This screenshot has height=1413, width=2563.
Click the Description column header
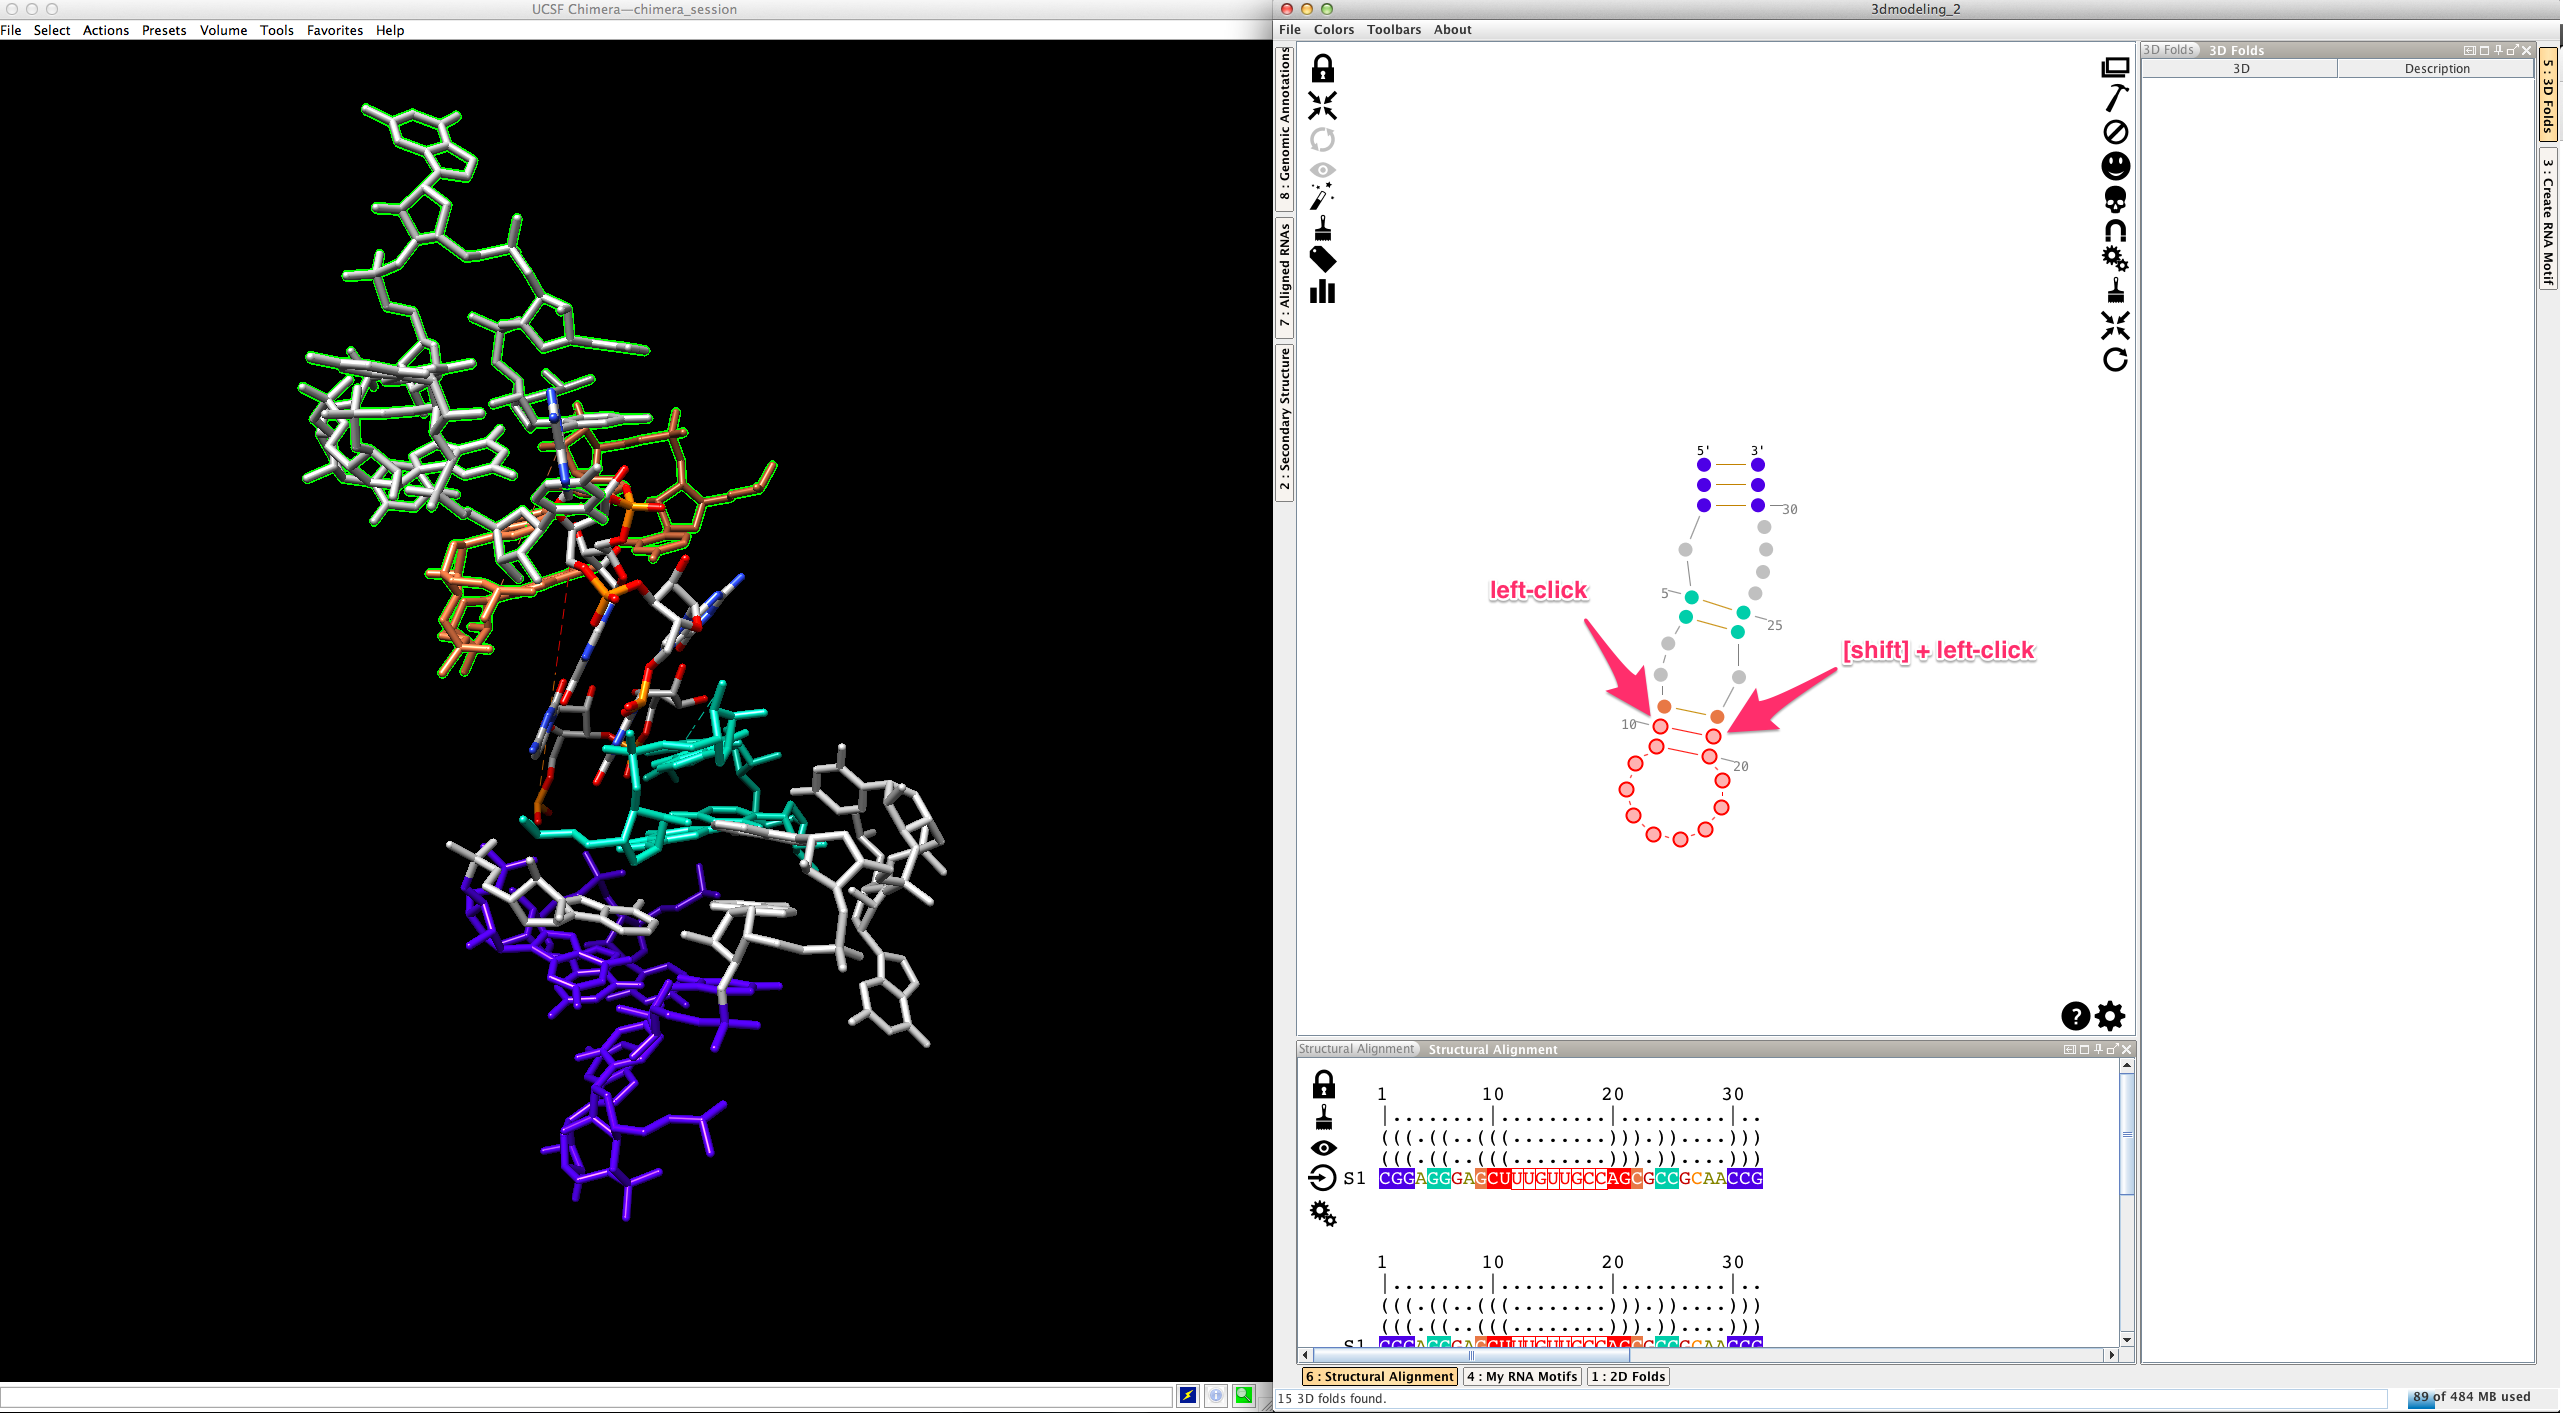click(x=2436, y=68)
